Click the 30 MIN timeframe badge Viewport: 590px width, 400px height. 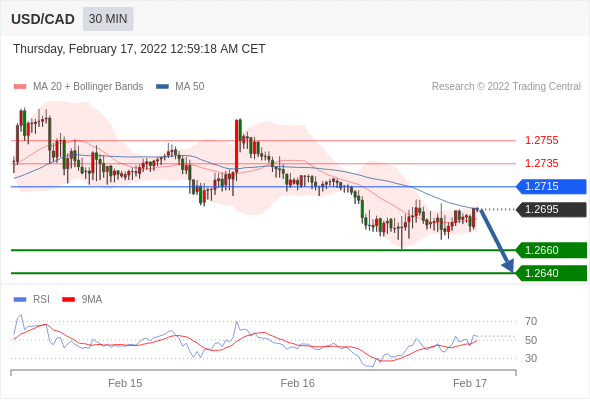tap(108, 19)
